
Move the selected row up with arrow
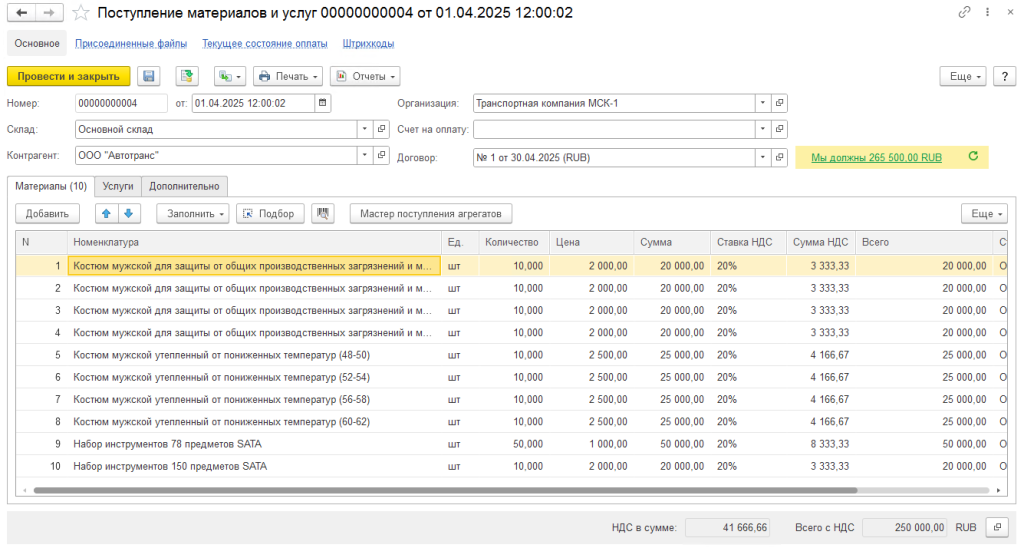tap(106, 213)
